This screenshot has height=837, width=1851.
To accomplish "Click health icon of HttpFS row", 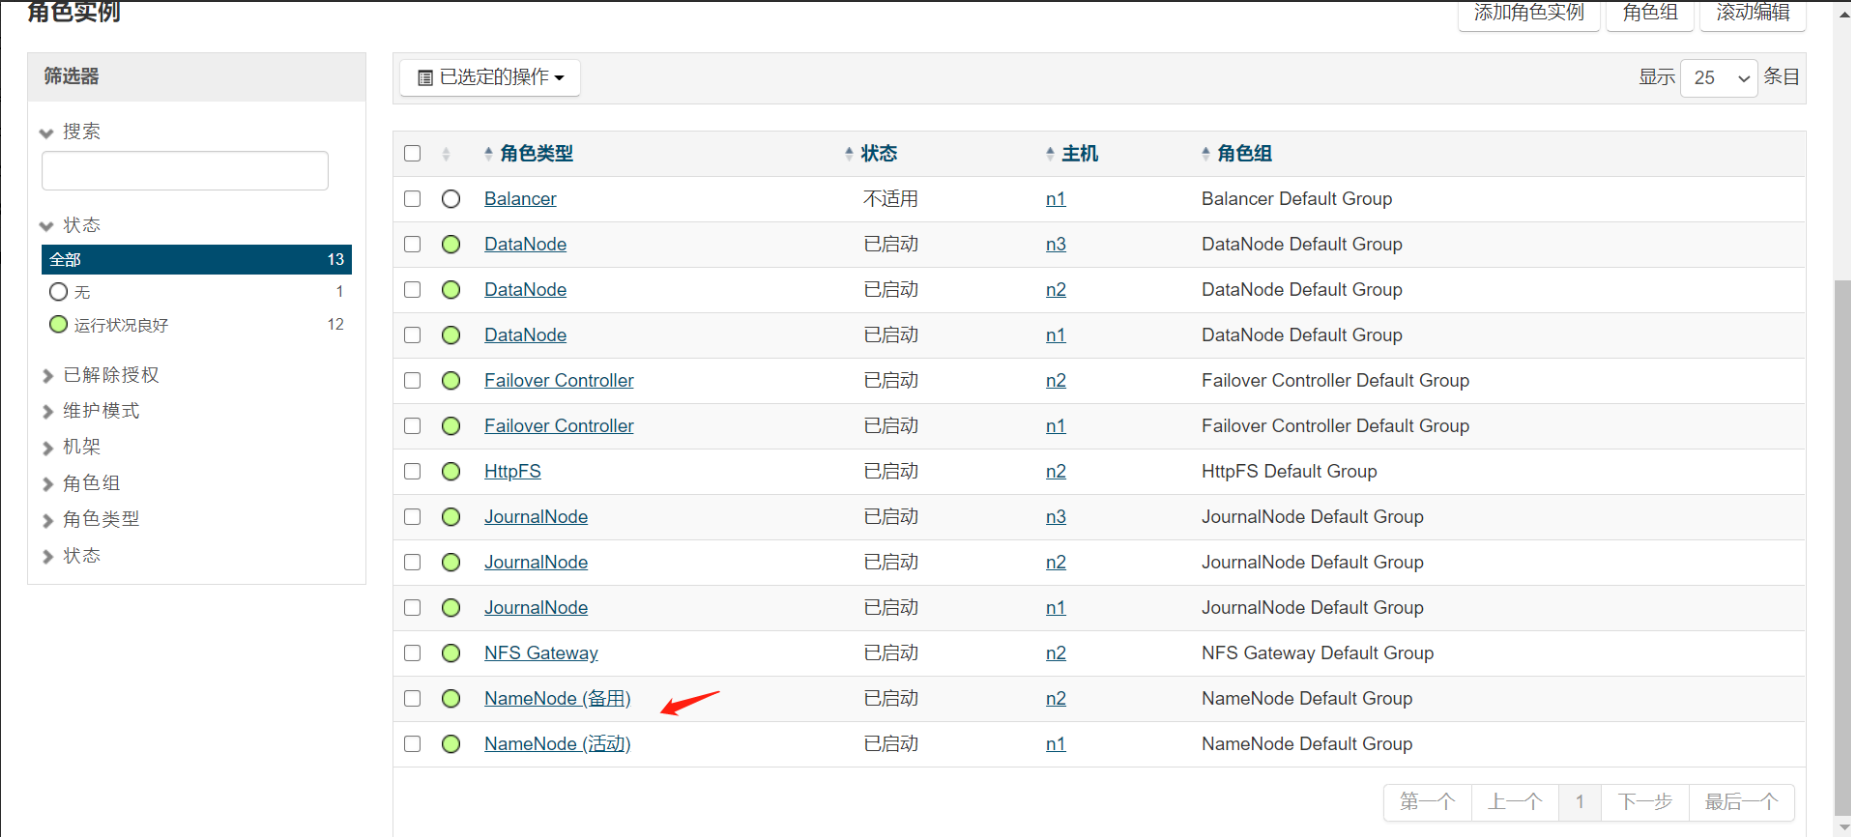I will point(451,471).
